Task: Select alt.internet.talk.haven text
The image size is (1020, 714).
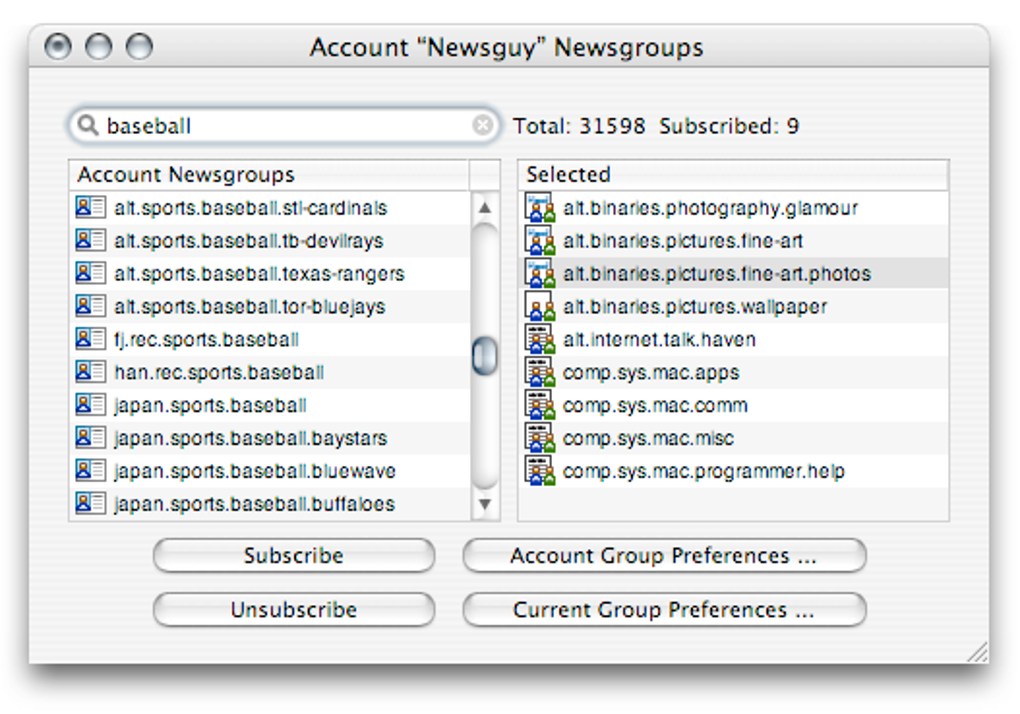Action: click(x=659, y=339)
